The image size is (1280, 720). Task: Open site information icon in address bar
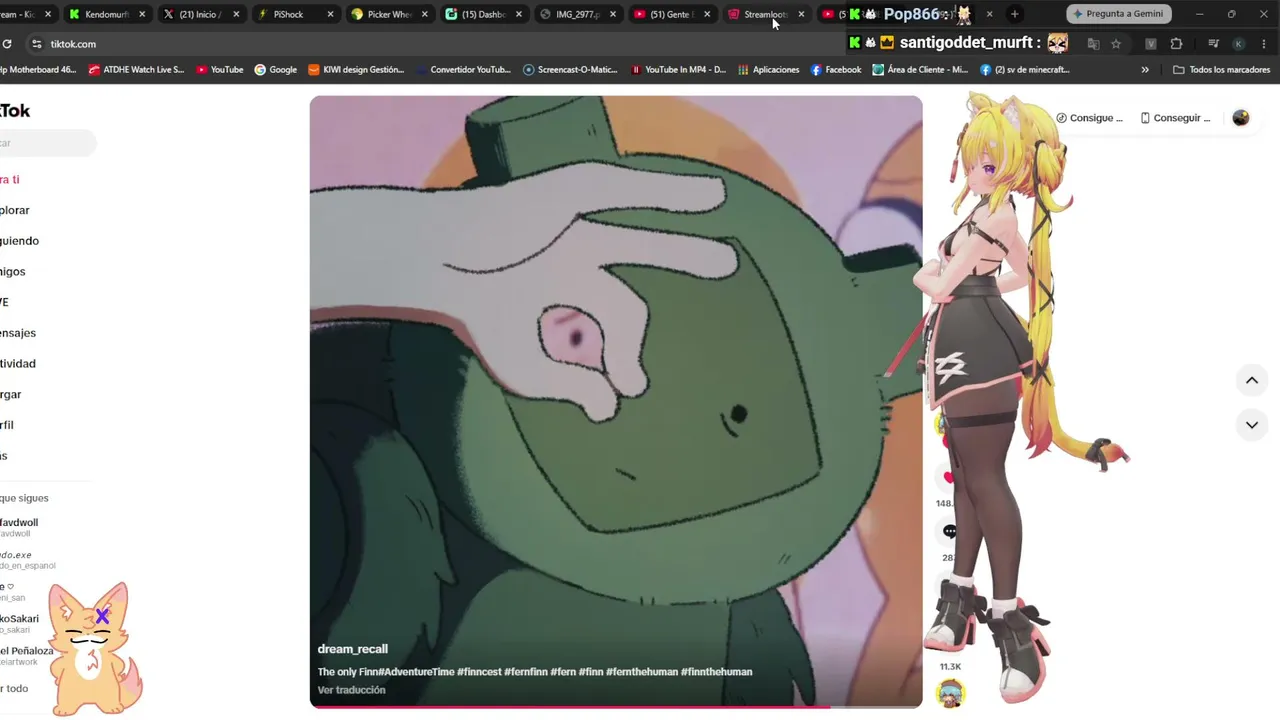pyautogui.click(x=36, y=44)
